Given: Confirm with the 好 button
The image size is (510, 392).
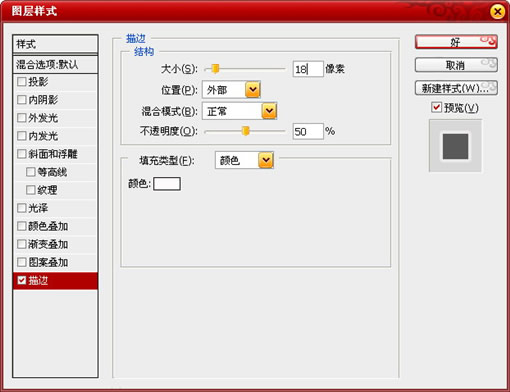Looking at the screenshot, I should point(456,42).
